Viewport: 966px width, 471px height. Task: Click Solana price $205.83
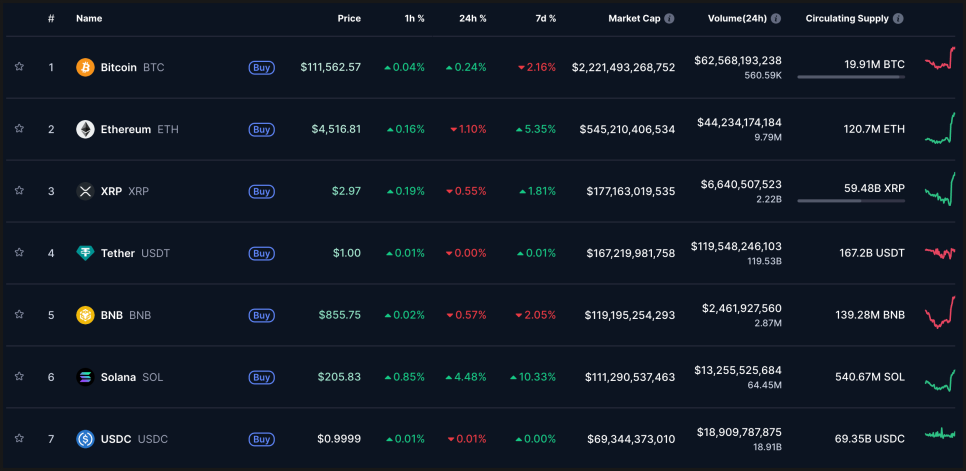(339, 377)
